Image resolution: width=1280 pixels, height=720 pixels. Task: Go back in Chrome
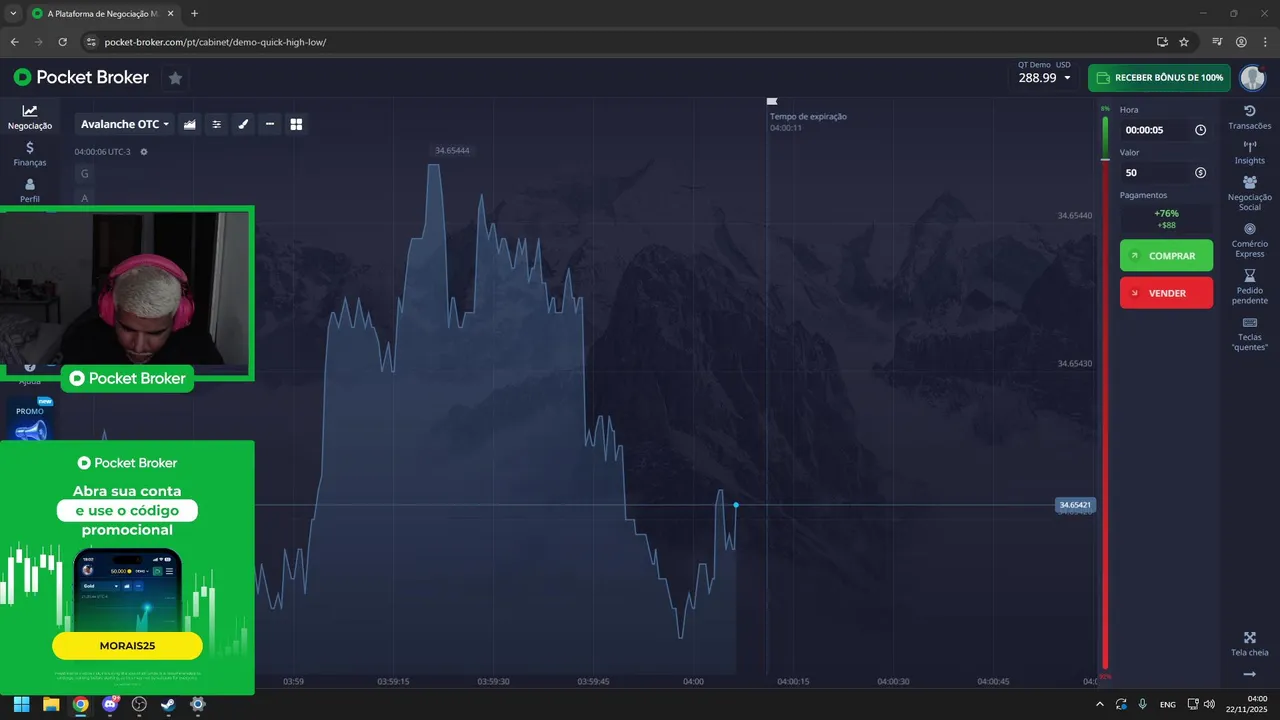pos(14,42)
